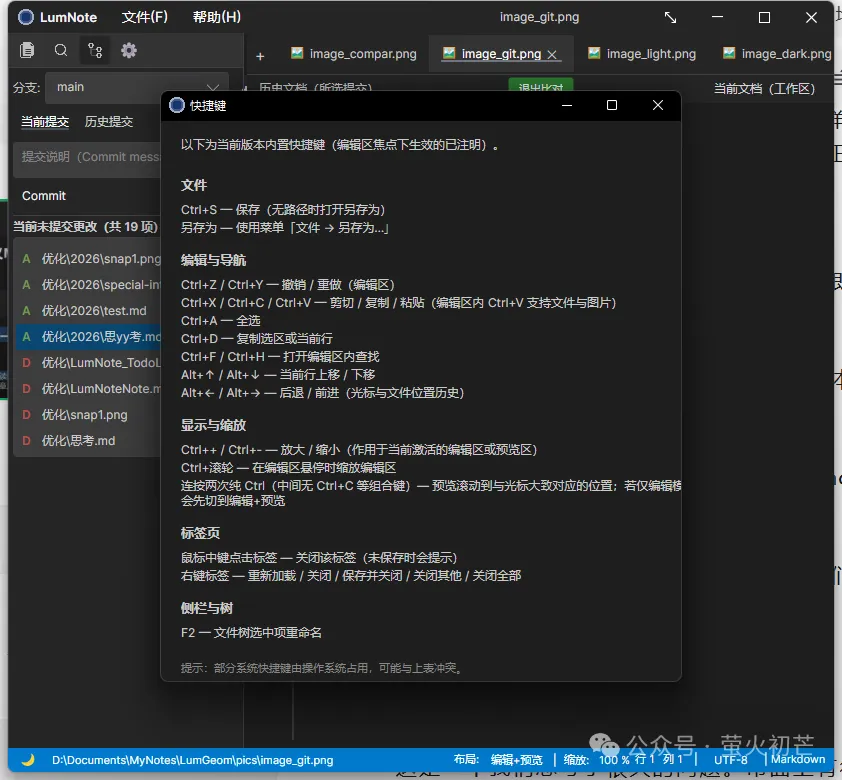Select deleted file 优化\思考.md
Screen dimensions: 842x780
[x=89, y=441]
